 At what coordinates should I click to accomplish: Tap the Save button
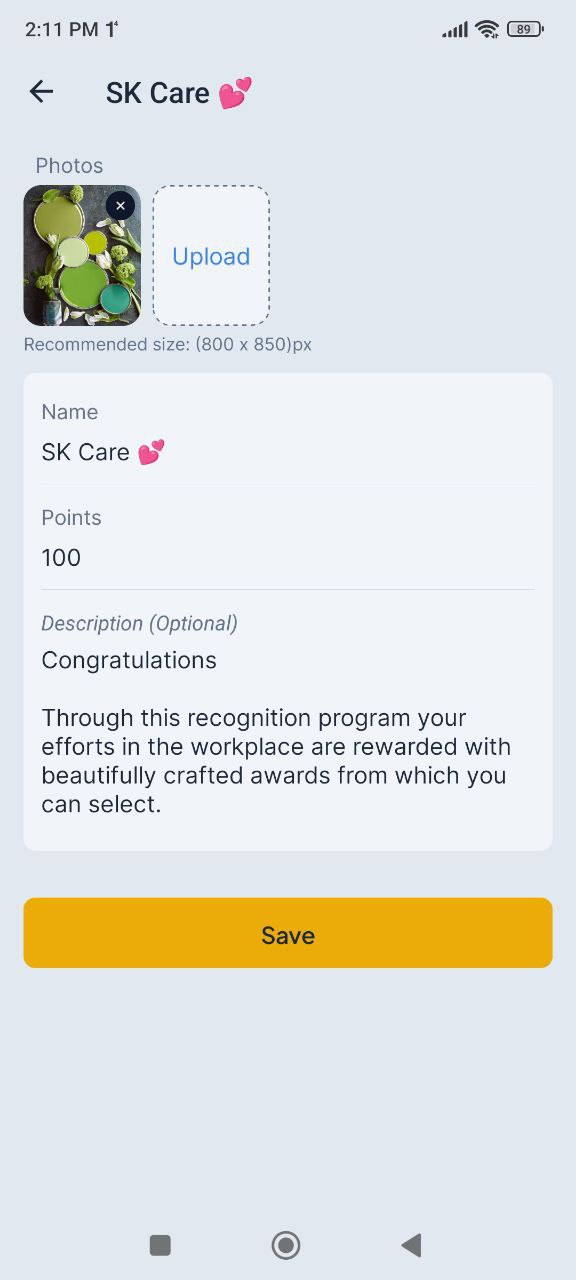[x=288, y=933]
